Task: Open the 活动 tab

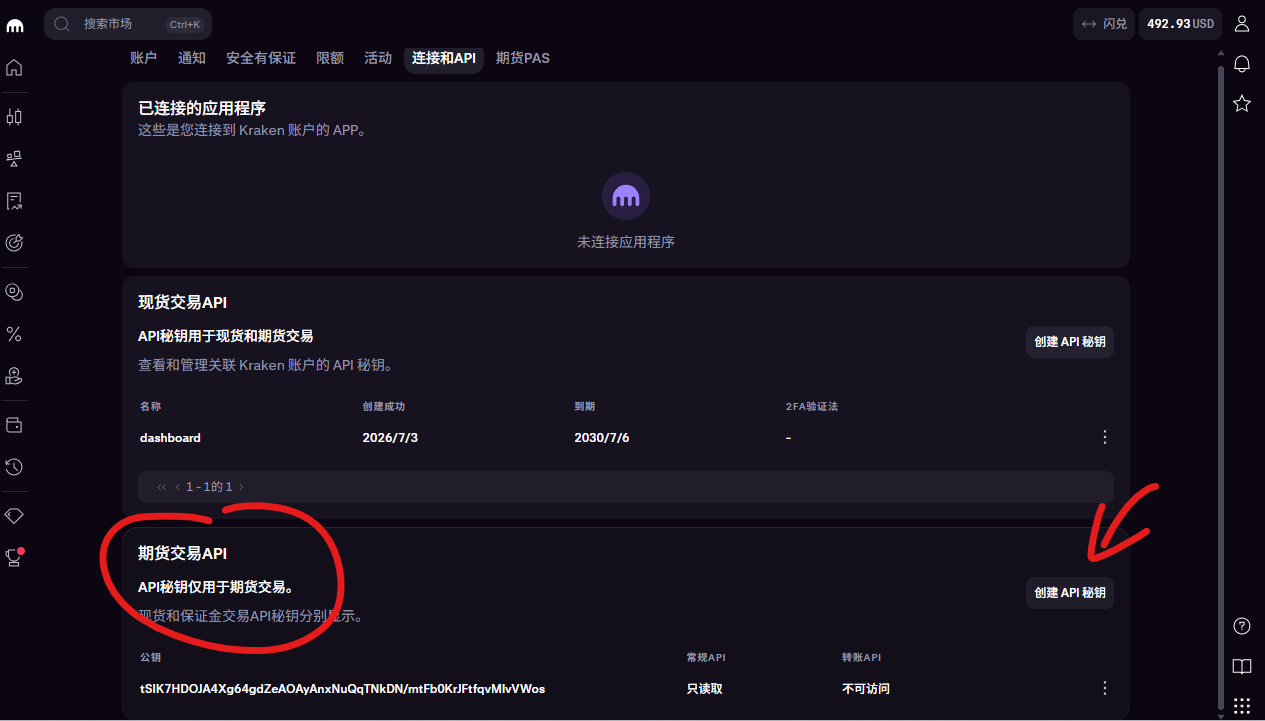Action: [378, 58]
